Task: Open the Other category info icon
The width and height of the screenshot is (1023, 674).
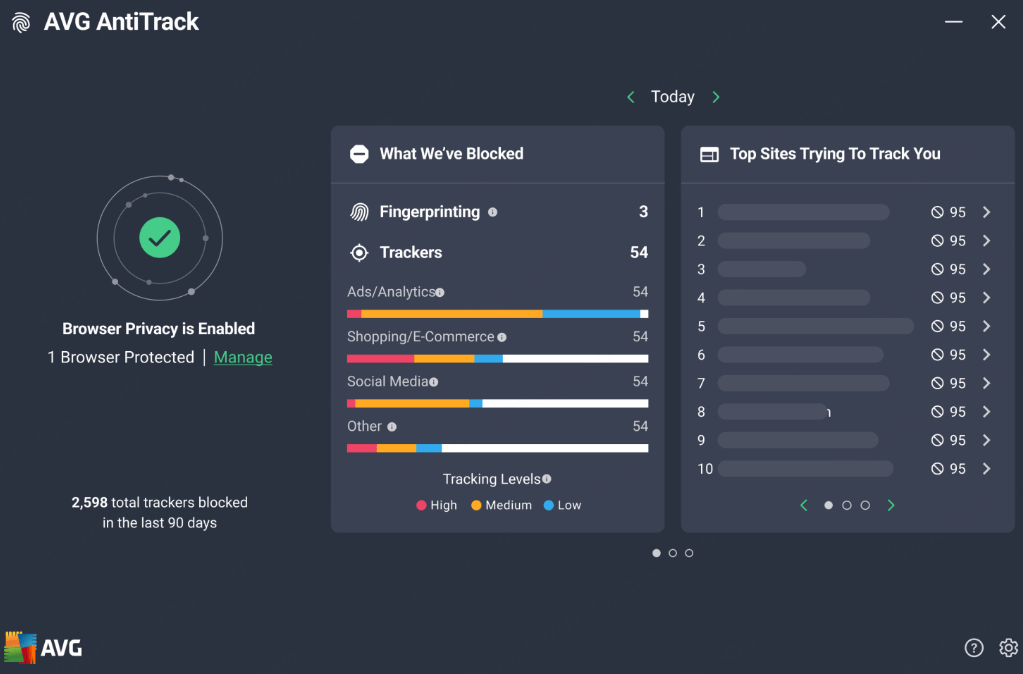Action: coord(392,427)
